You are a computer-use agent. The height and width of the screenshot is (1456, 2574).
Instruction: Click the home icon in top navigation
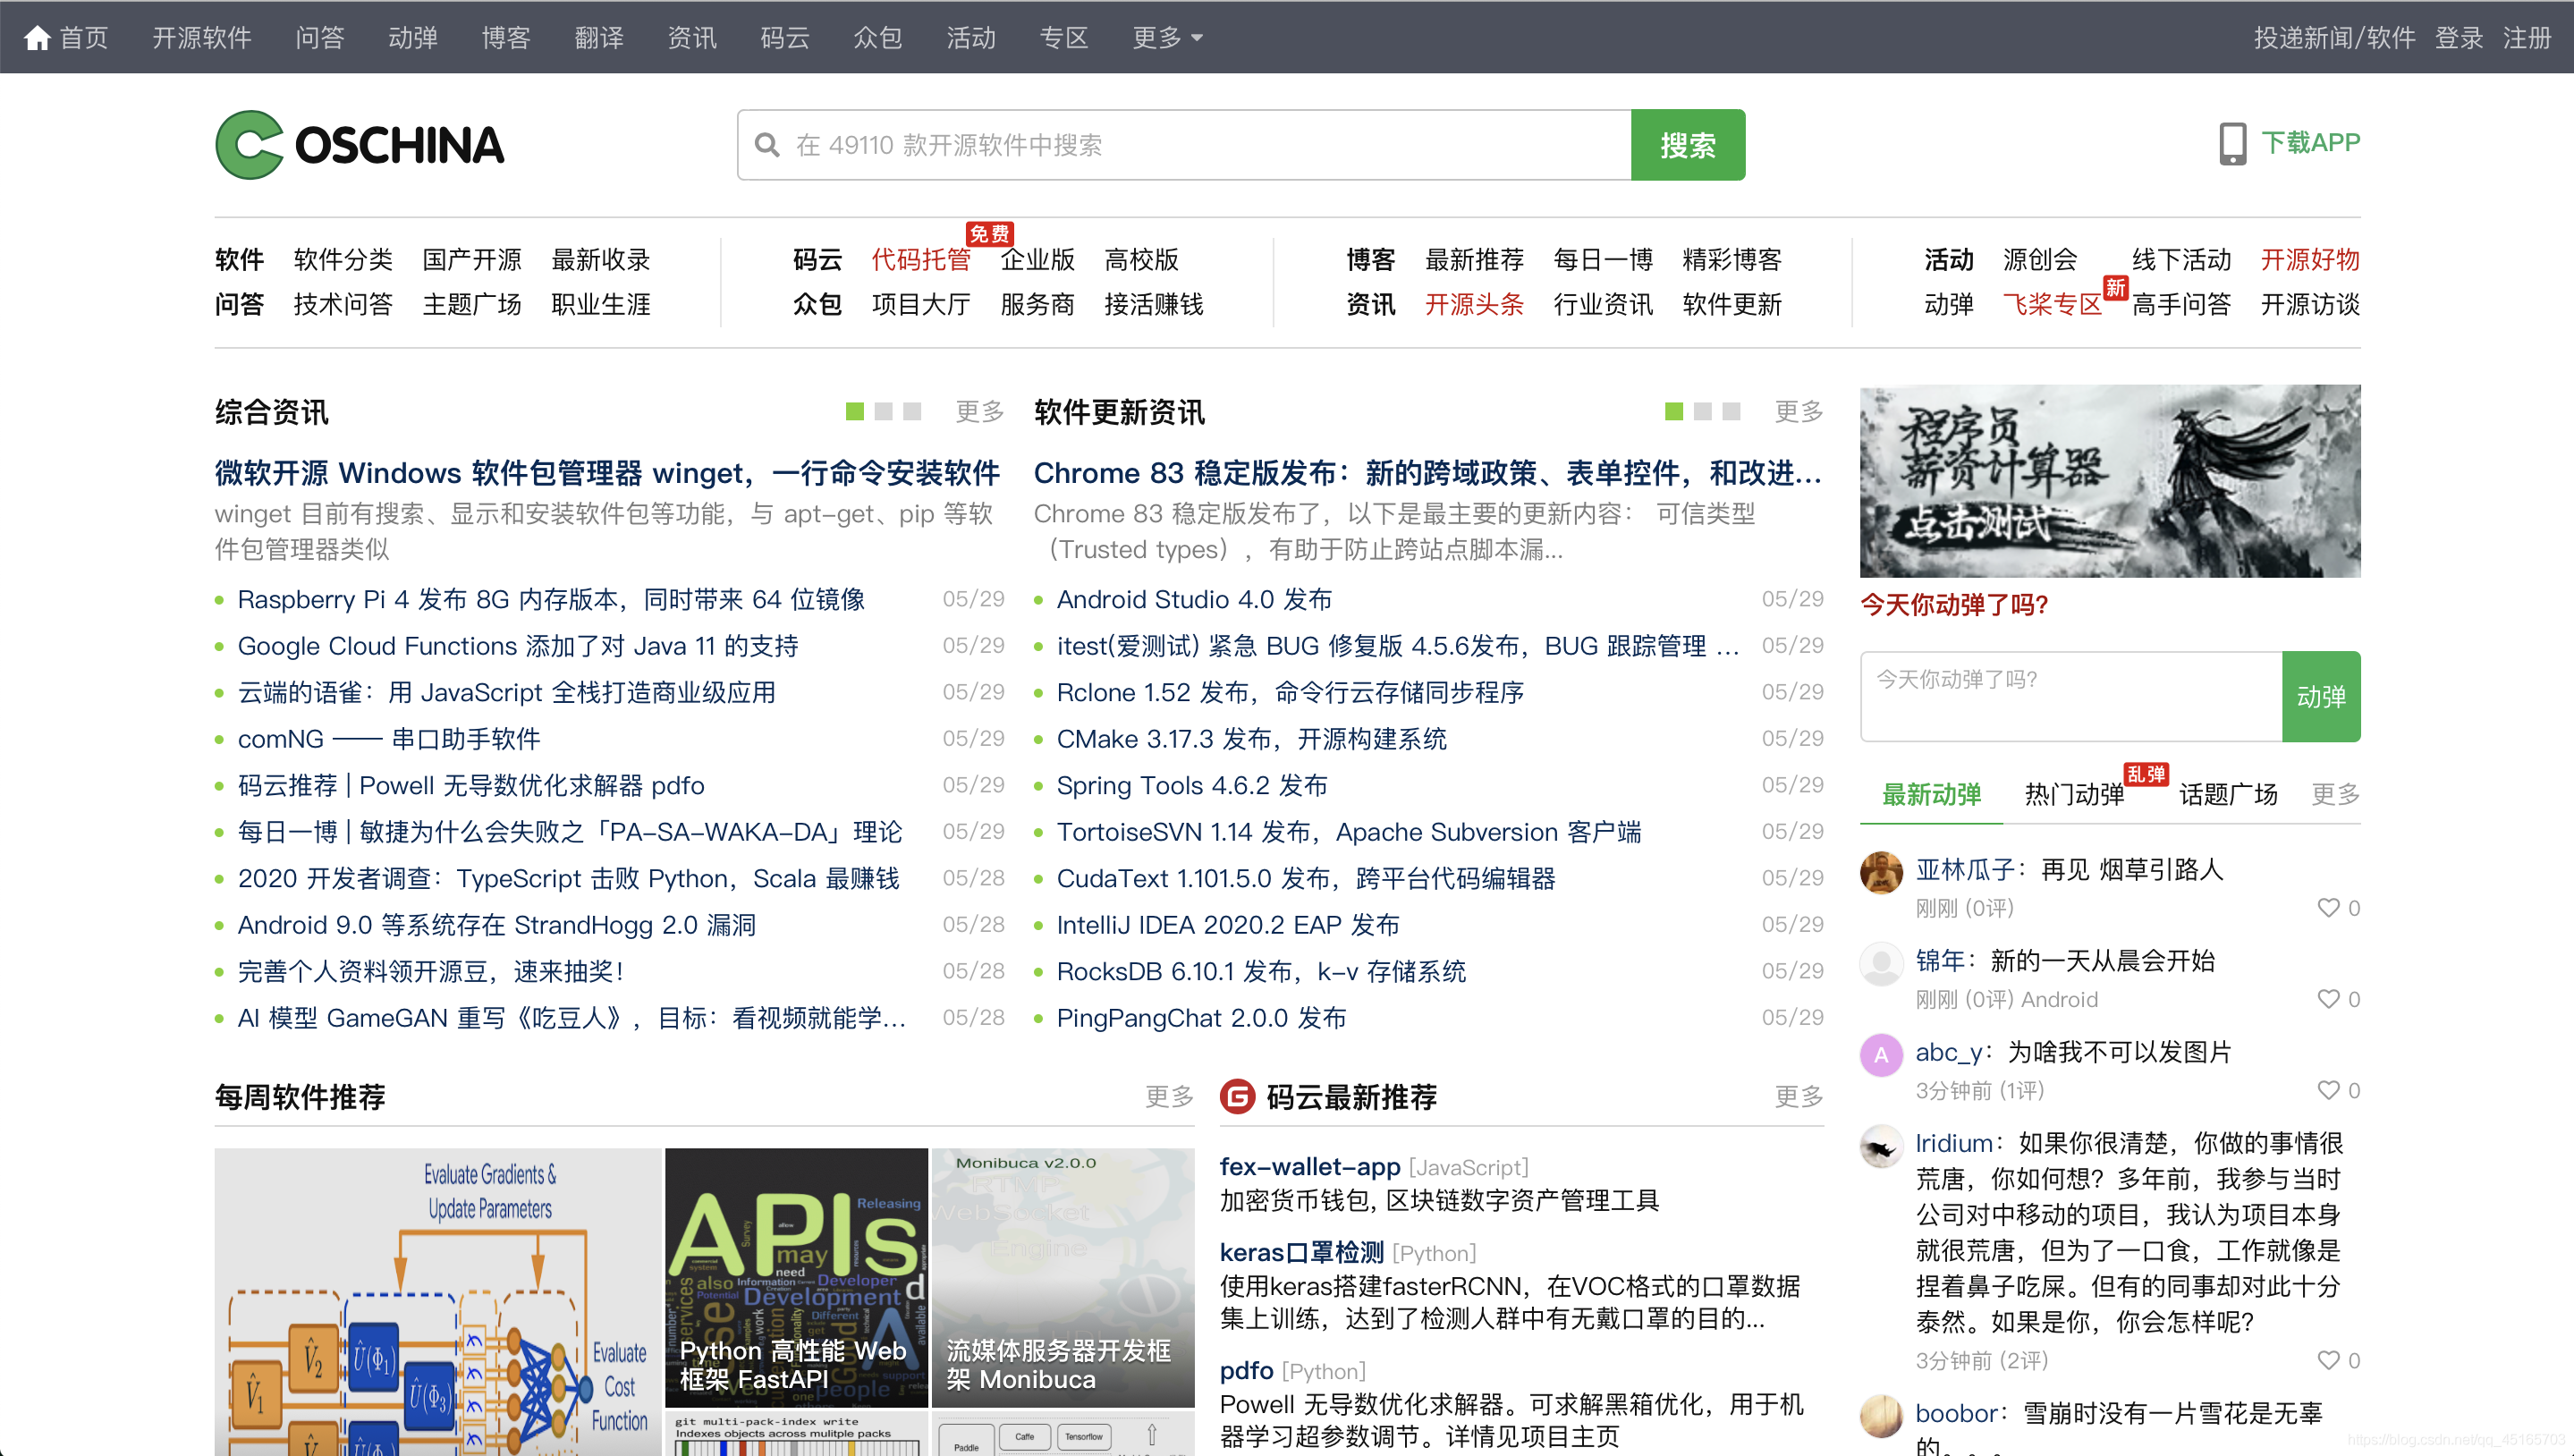click(37, 38)
